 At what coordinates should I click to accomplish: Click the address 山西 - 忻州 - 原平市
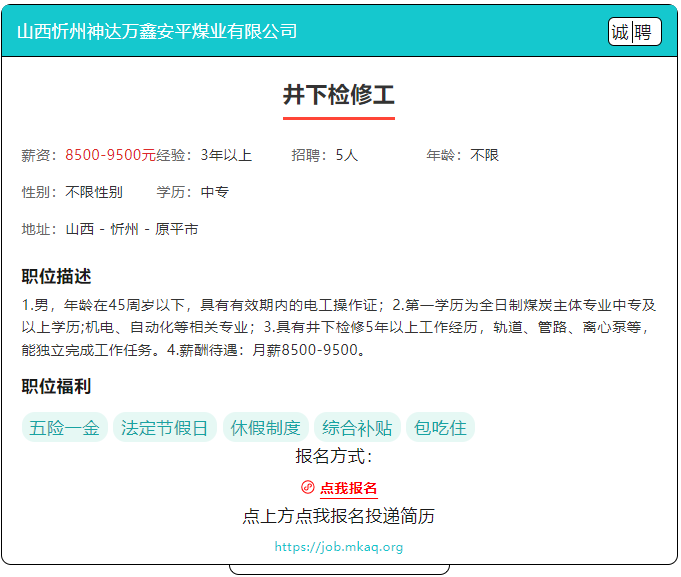point(132,229)
